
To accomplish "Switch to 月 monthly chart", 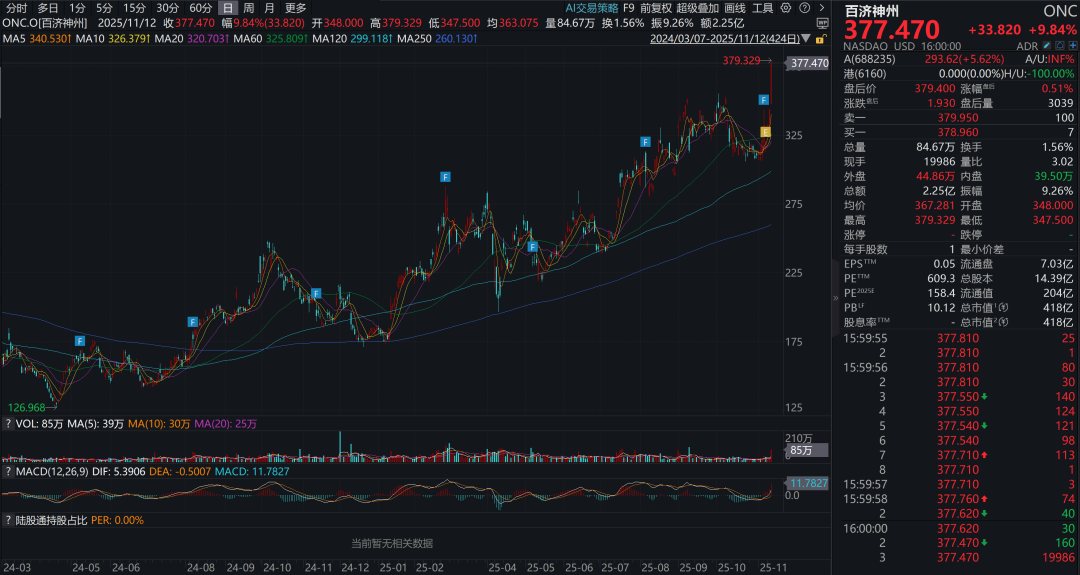I will click(269, 8).
